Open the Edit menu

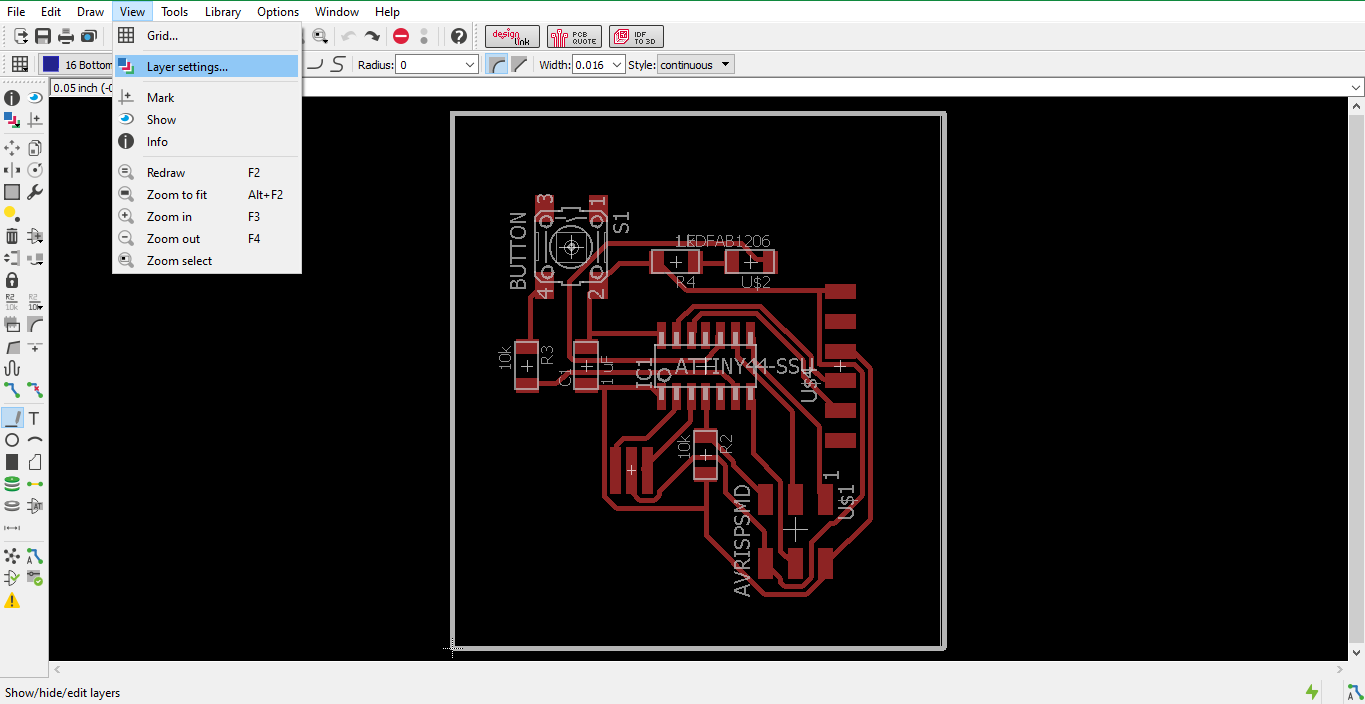(51, 12)
